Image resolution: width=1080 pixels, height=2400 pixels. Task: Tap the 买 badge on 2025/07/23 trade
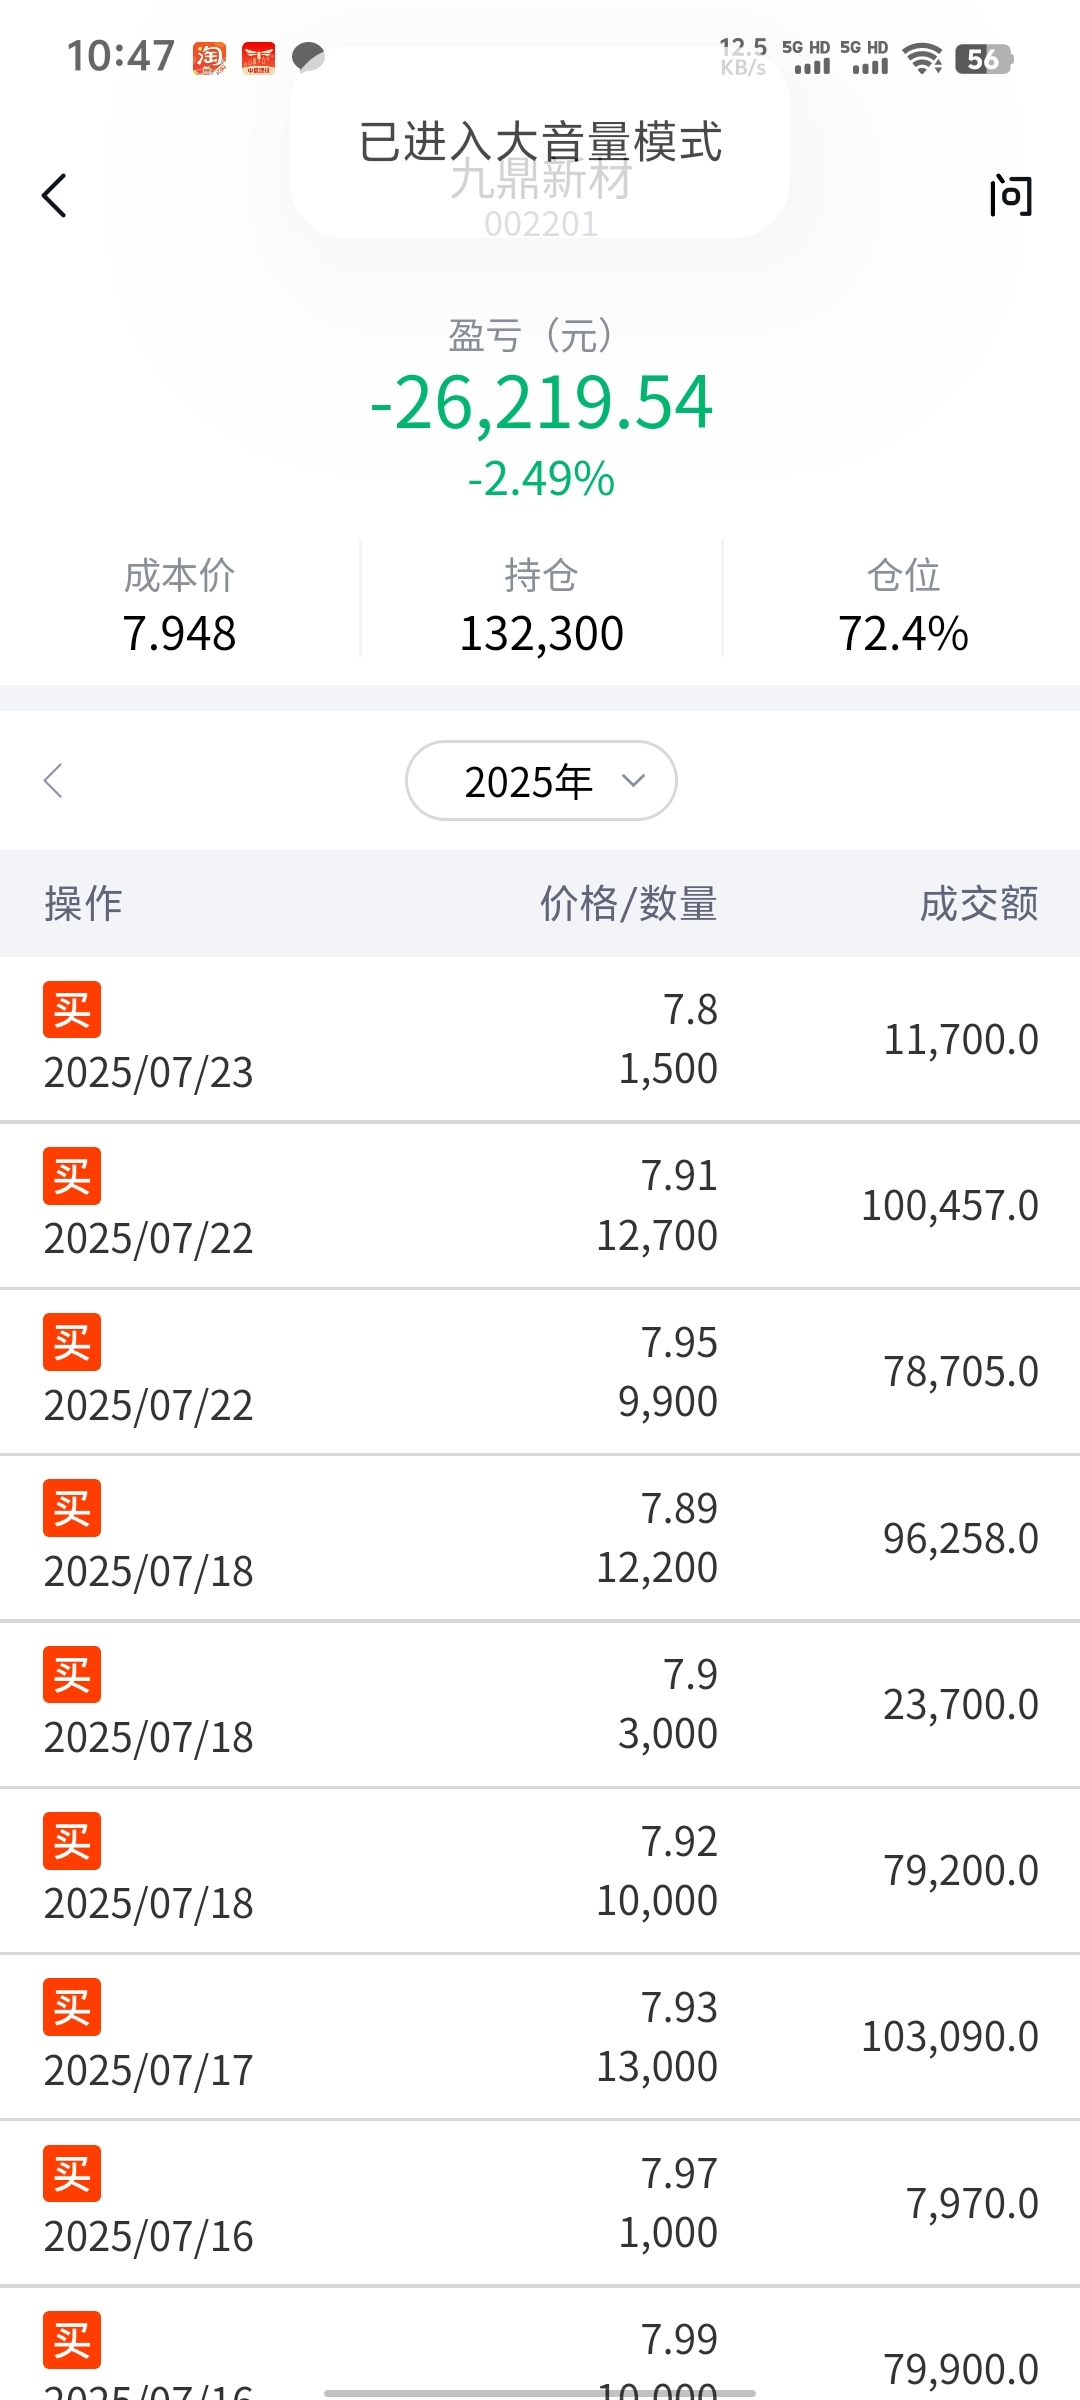(x=72, y=1010)
